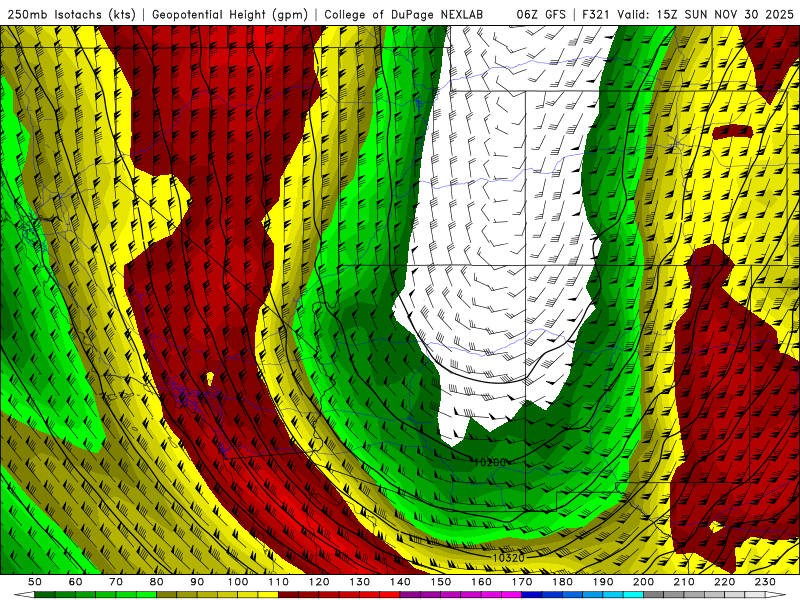Click the 220 value on the legend scale
Viewport: 800px width, 600px height.
coord(725,582)
